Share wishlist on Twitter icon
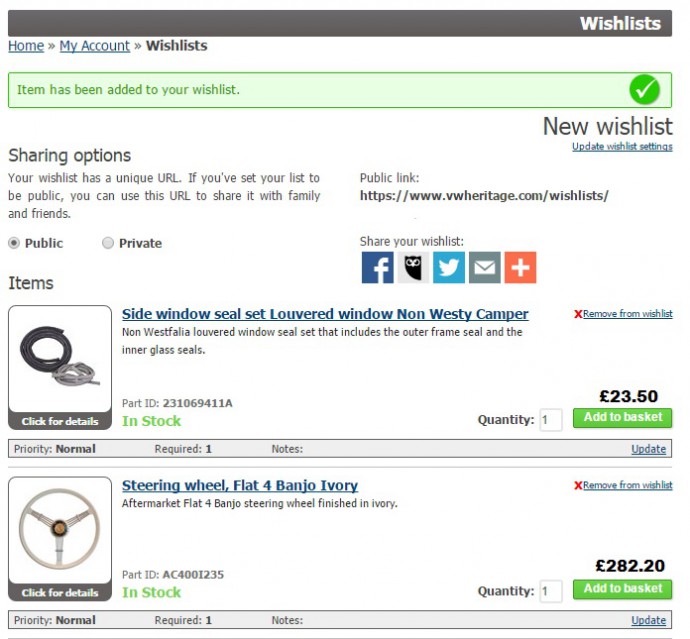 coord(449,268)
